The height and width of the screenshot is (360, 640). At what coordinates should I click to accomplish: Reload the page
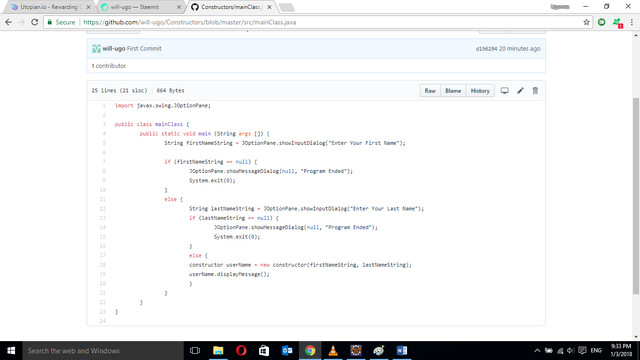35,22
